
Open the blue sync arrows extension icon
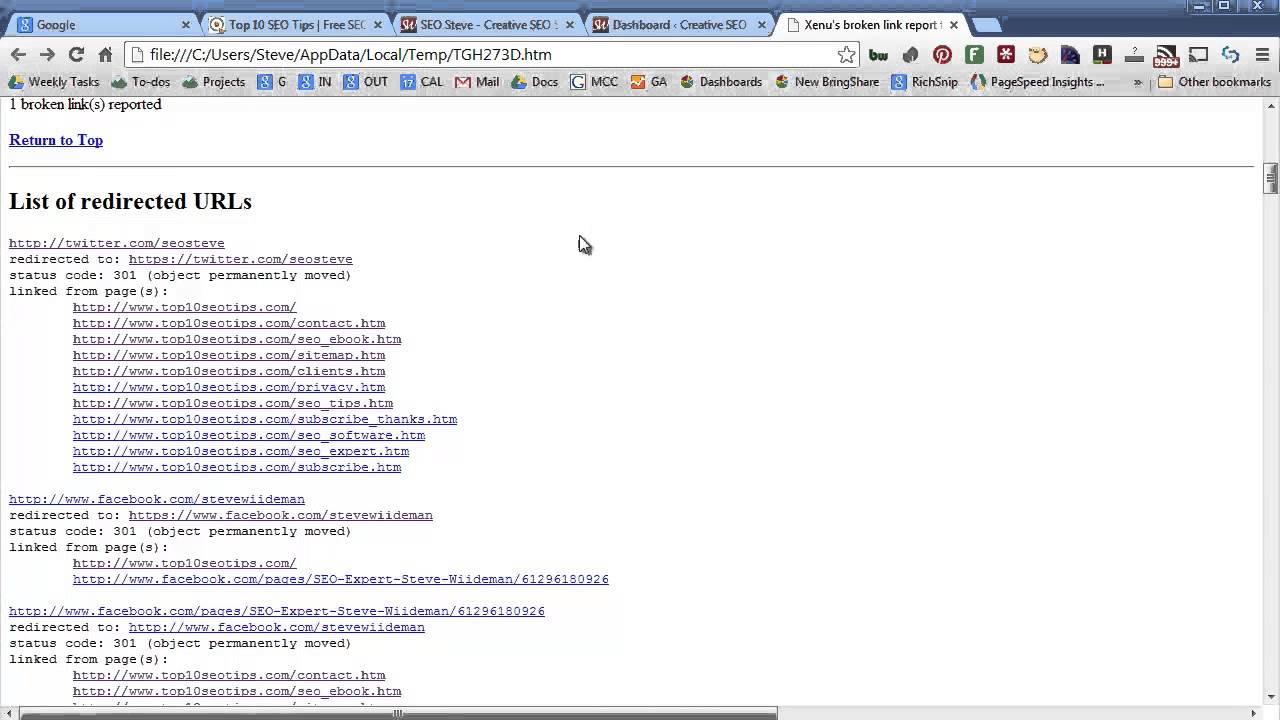pos(1230,55)
